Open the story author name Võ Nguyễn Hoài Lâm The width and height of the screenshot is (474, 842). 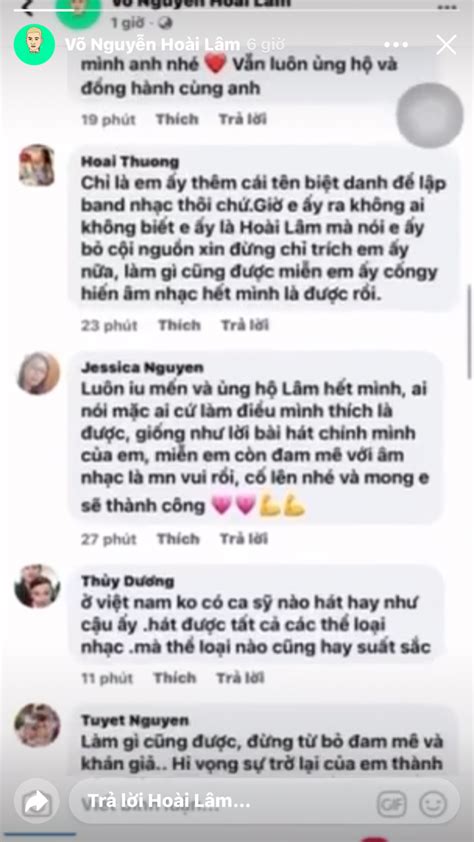coord(152,45)
